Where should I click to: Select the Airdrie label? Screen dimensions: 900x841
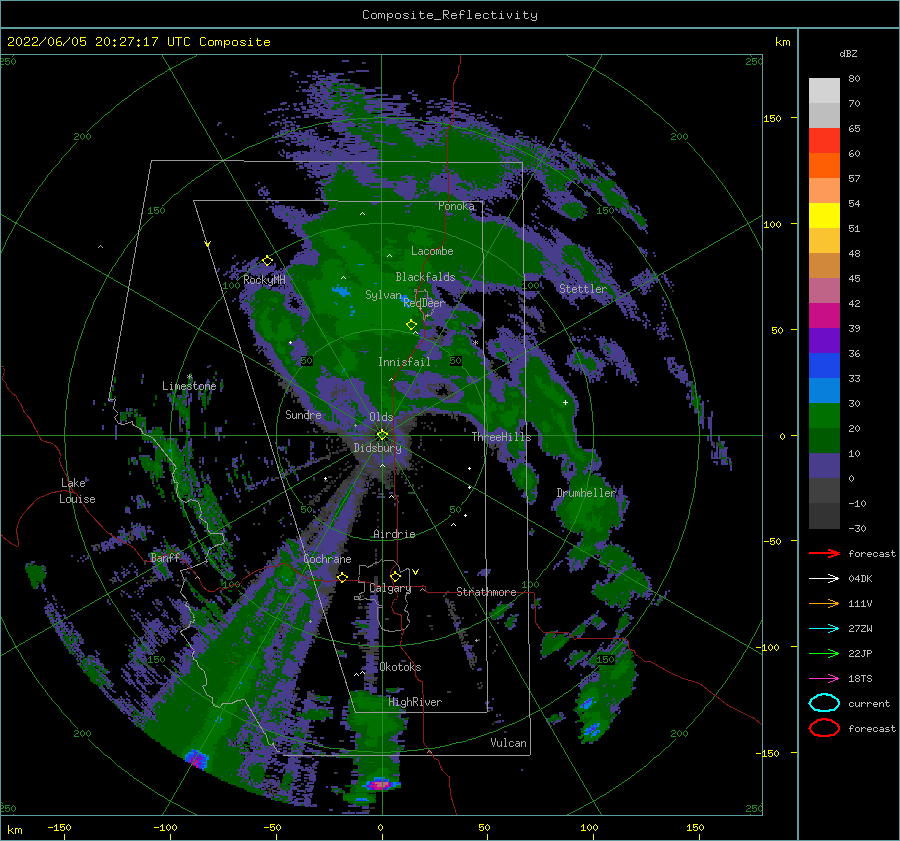pos(394,534)
